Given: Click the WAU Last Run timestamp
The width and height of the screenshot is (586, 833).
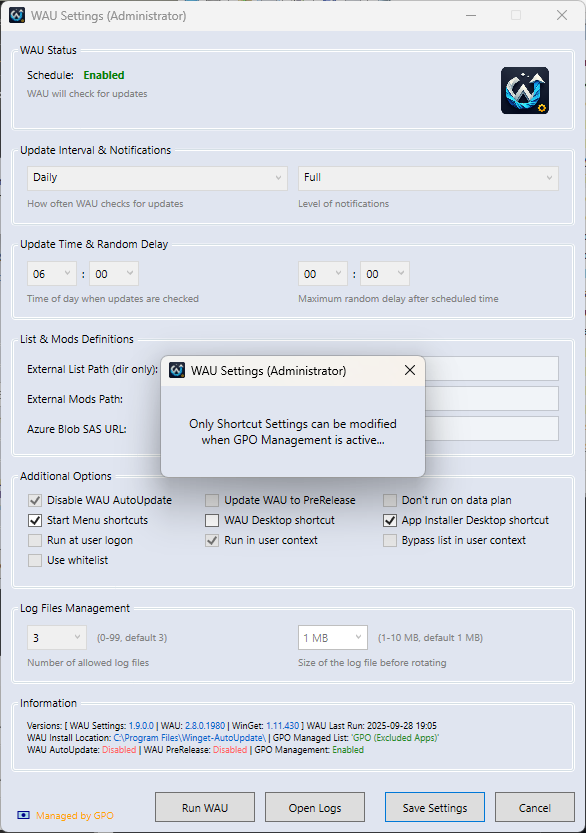Looking at the screenshot, I should click(x=402, y=726).
